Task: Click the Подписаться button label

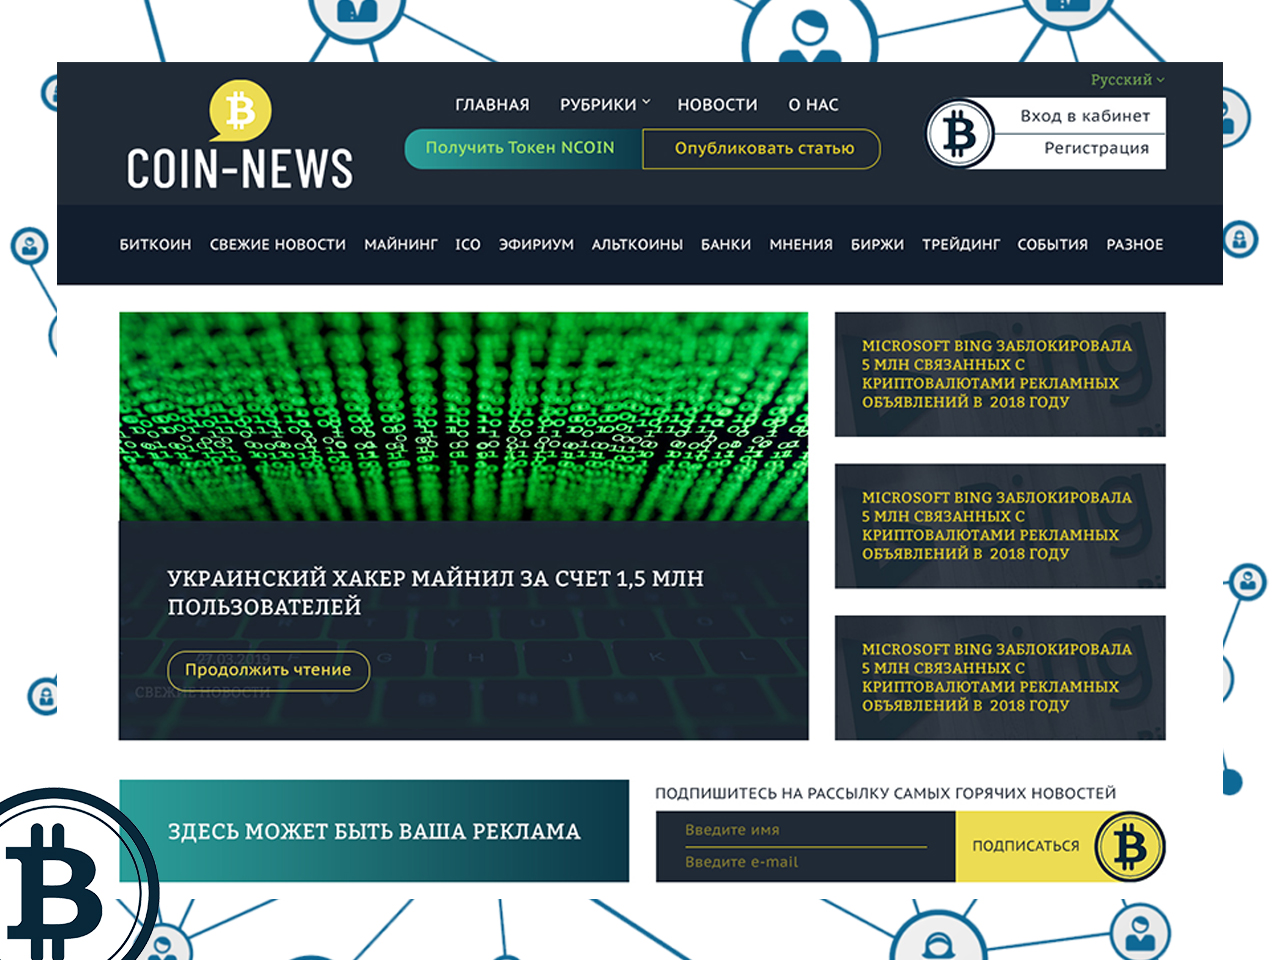Action: pyautogui.click(x=1026, y=846)
